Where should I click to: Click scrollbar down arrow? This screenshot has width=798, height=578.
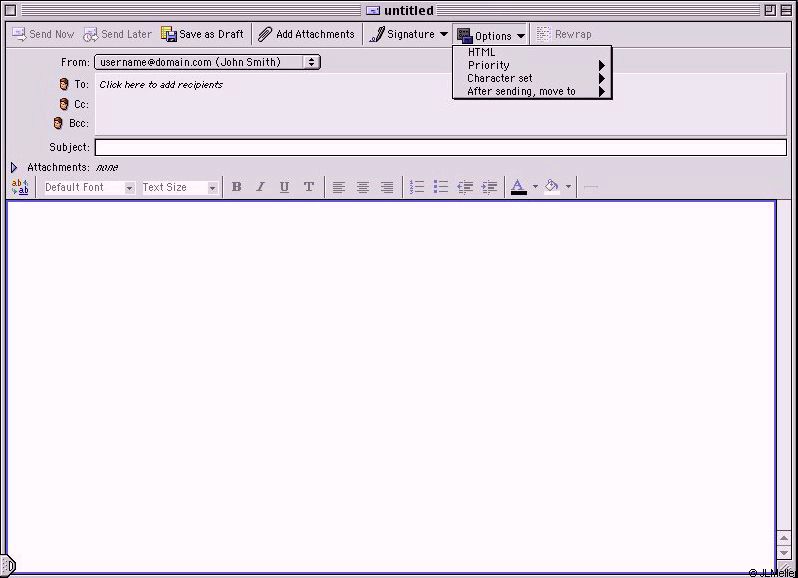click(784, 552)
